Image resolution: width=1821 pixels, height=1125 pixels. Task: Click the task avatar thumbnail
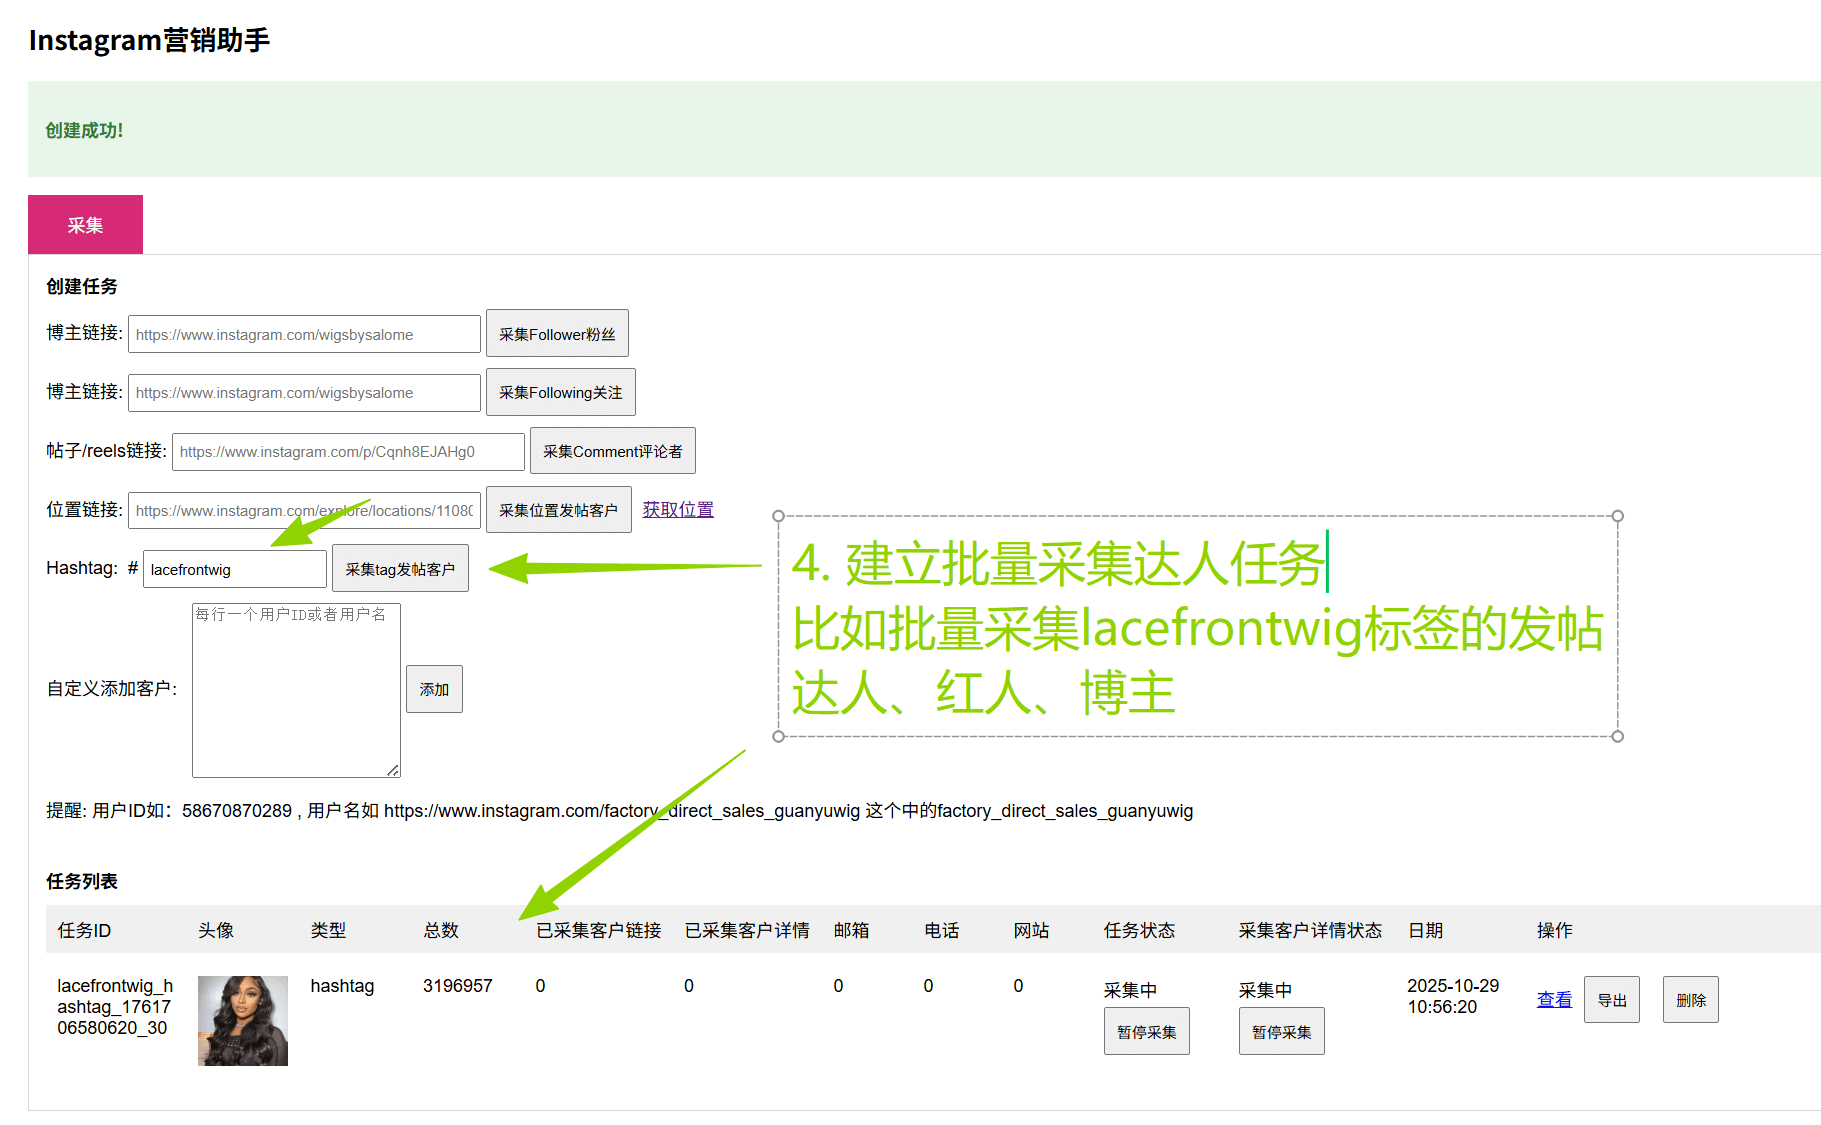tap(243, 1020)
